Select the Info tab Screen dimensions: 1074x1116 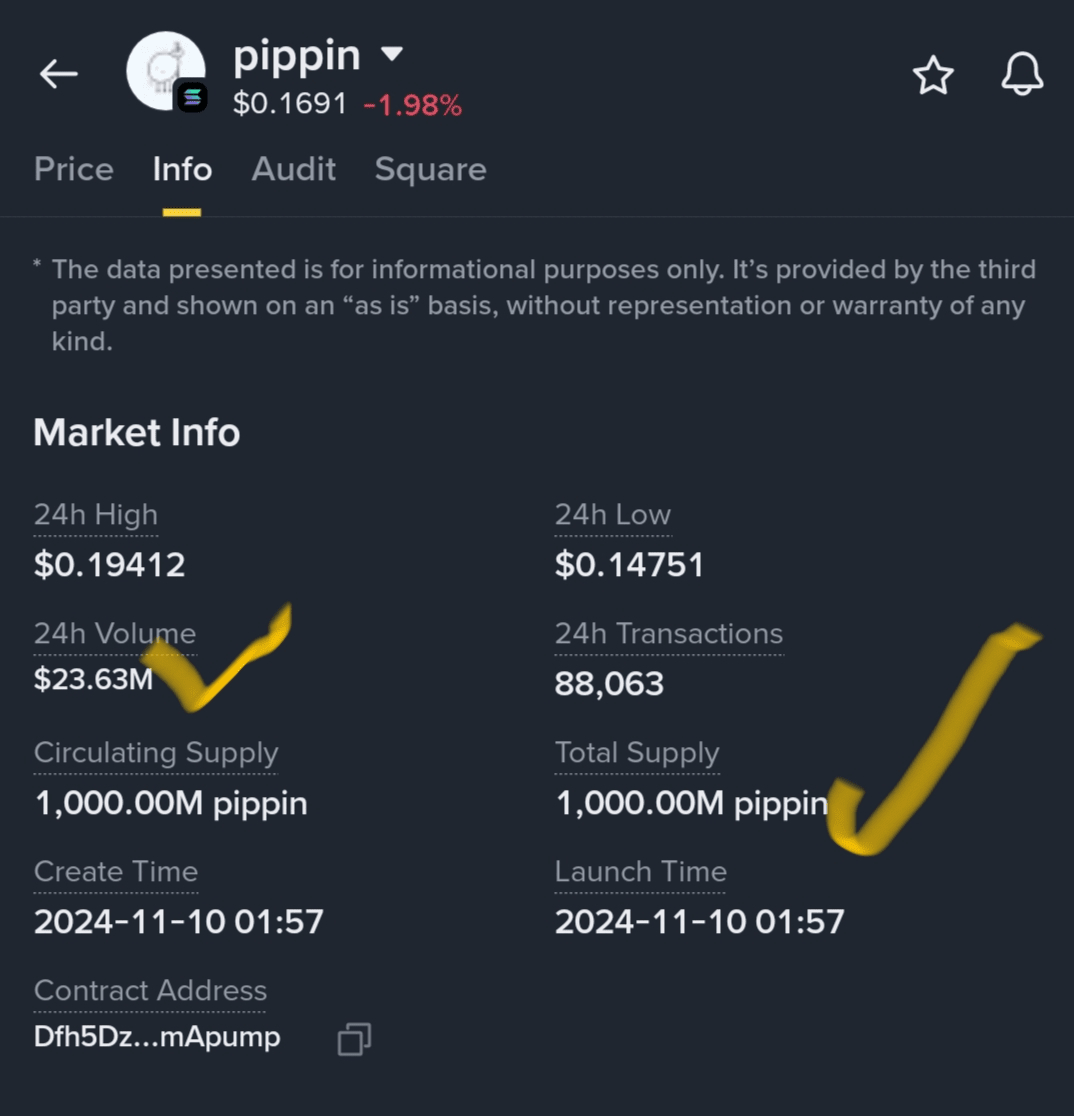(182, 169)
